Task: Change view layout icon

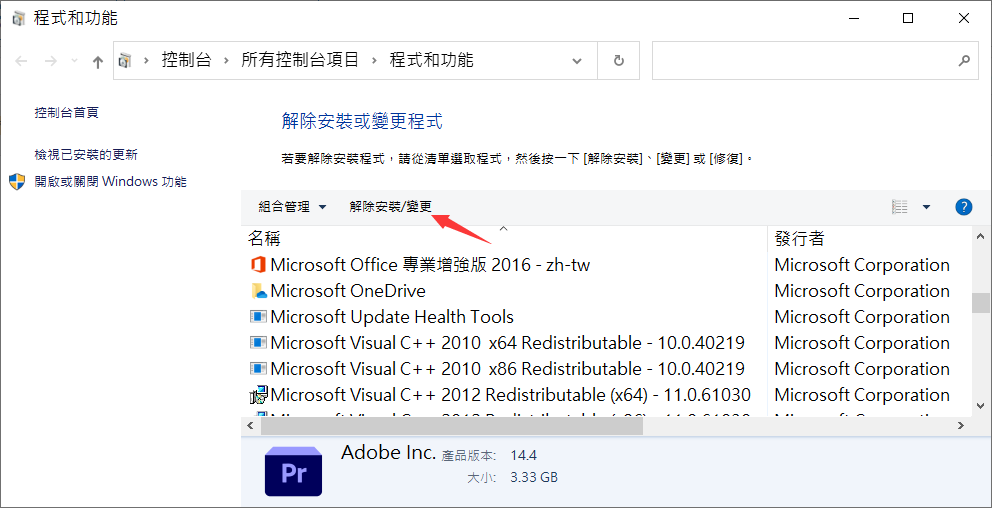Action: [x=900, y=206]
